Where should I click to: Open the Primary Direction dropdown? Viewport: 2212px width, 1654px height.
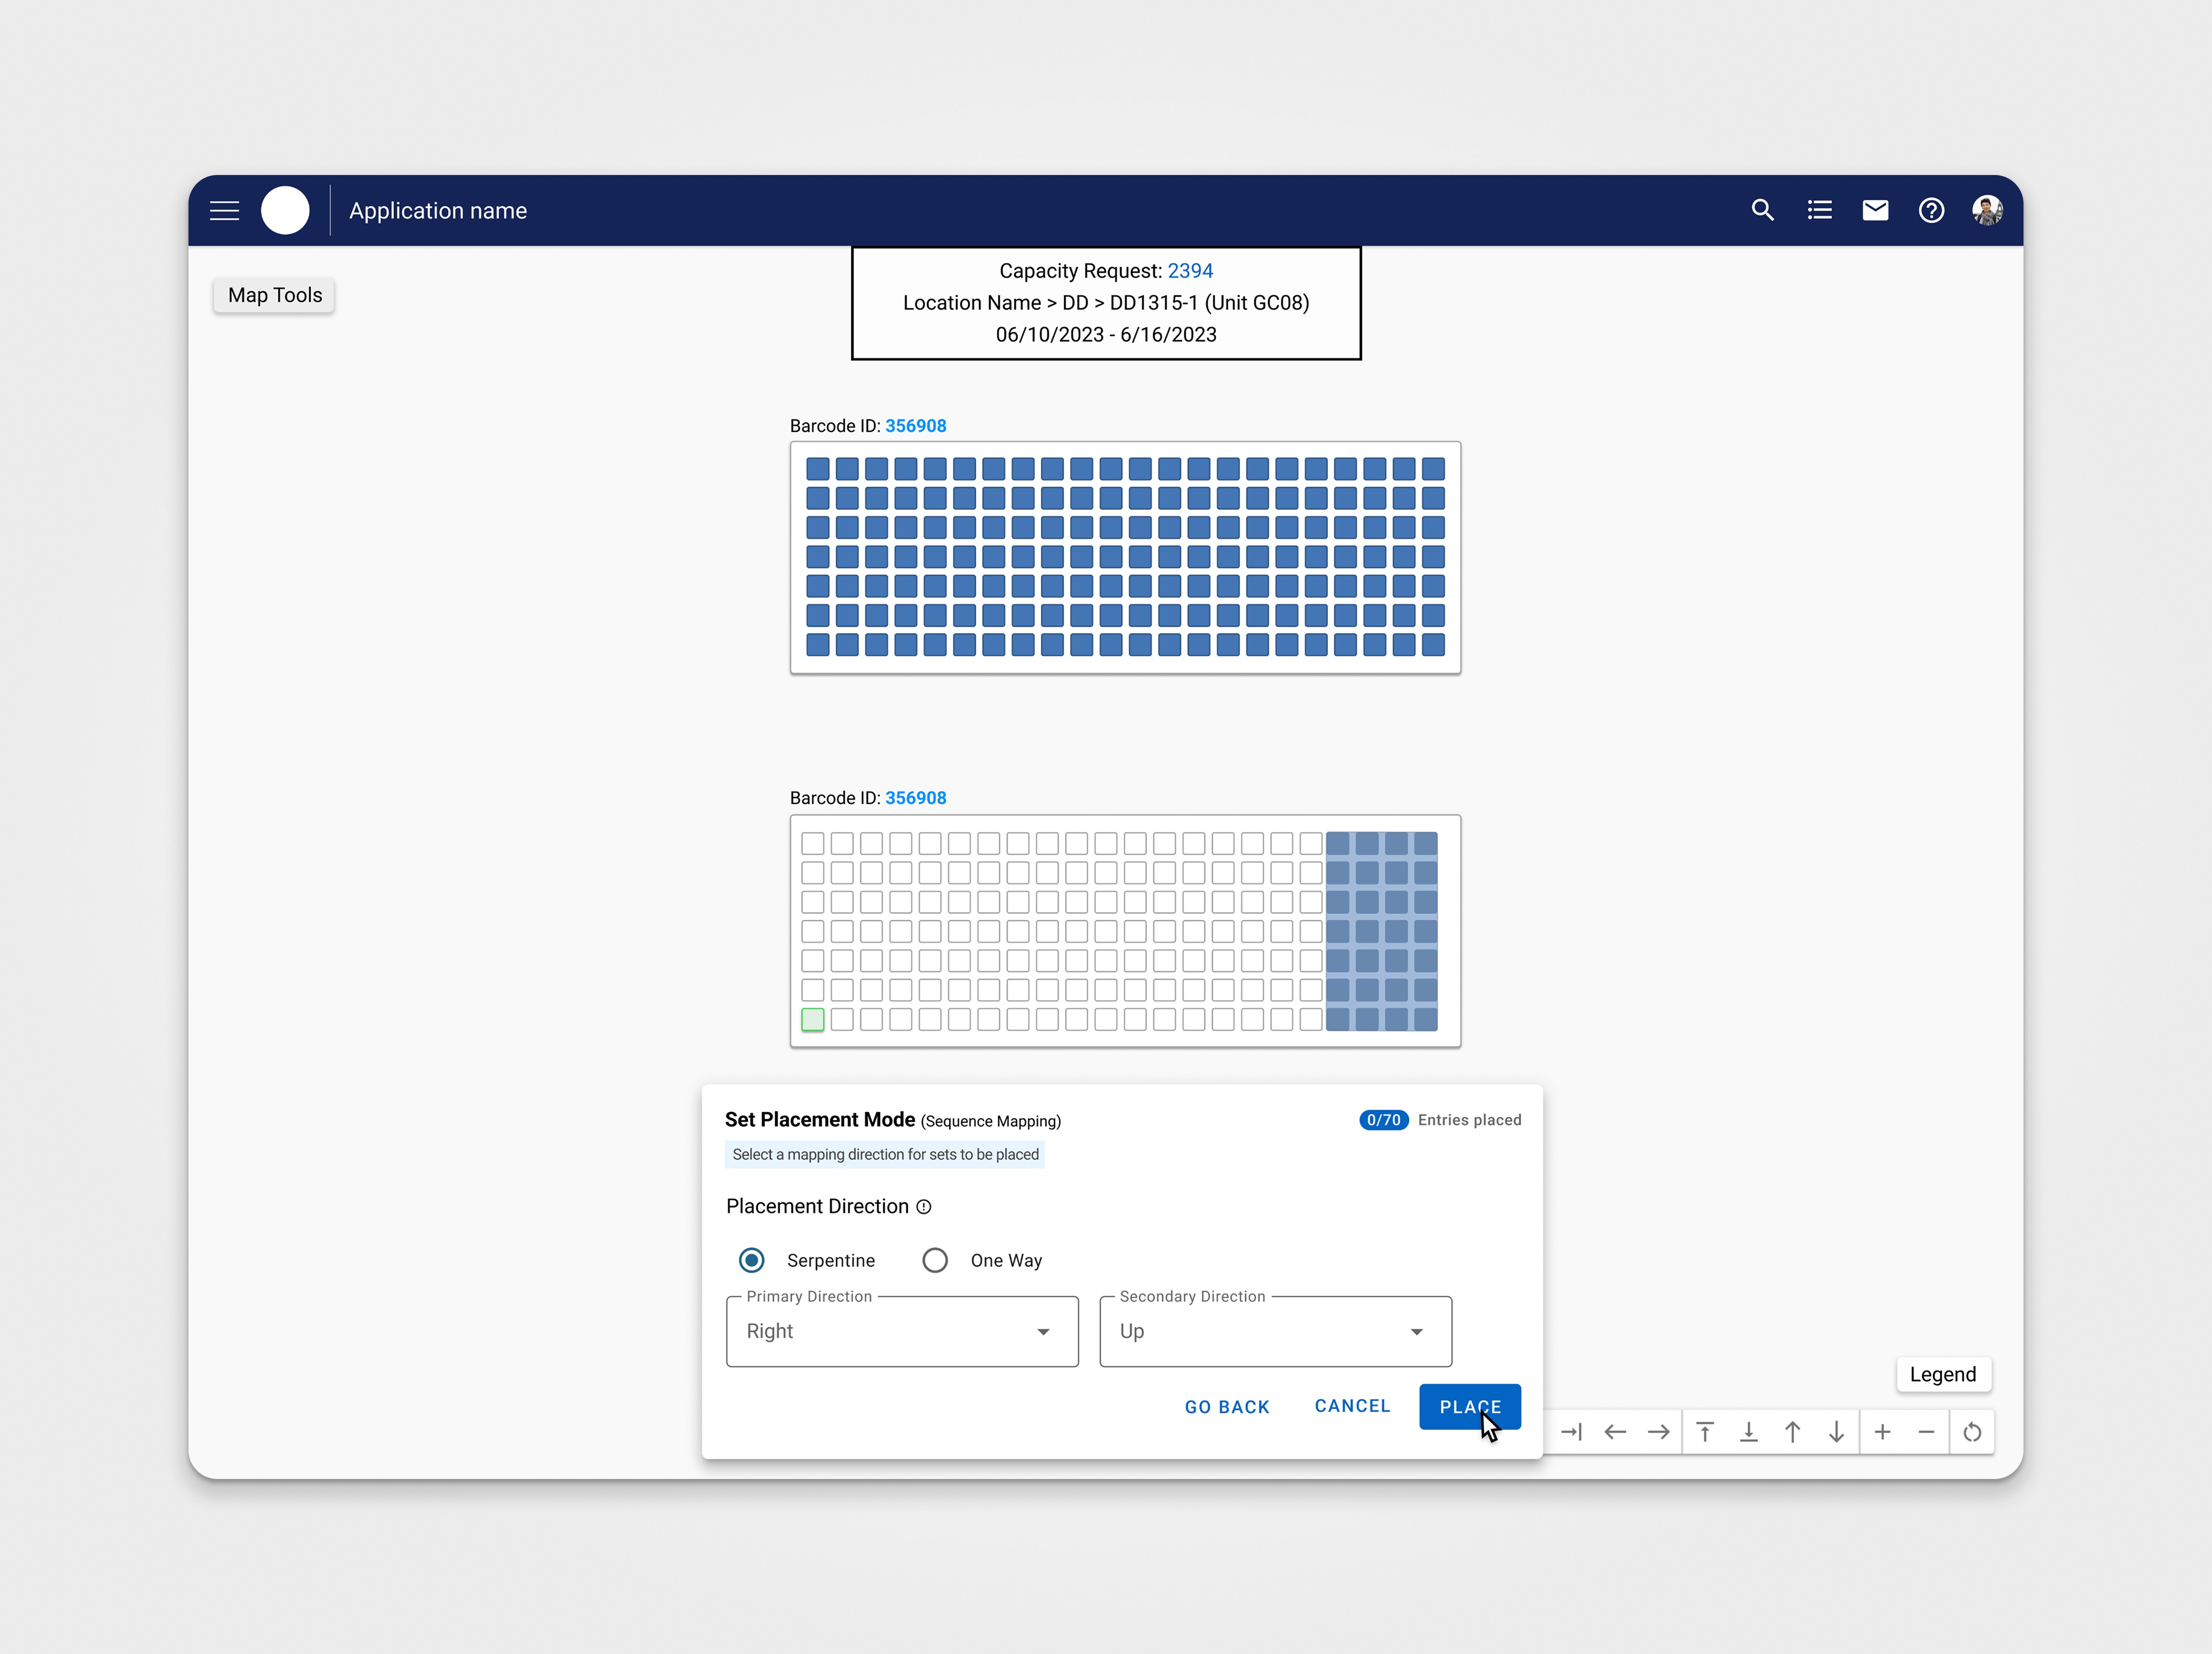(902, 1331)
